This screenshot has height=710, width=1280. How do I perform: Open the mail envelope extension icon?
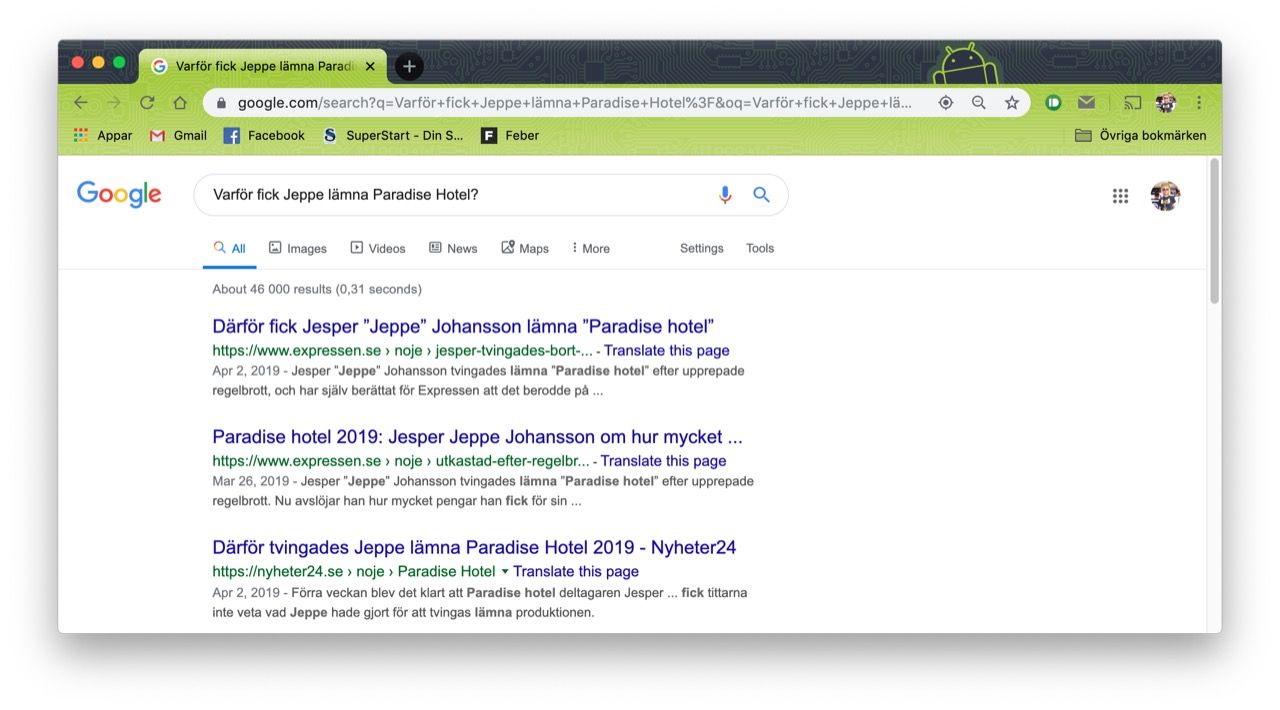[x=1086, y=102]
